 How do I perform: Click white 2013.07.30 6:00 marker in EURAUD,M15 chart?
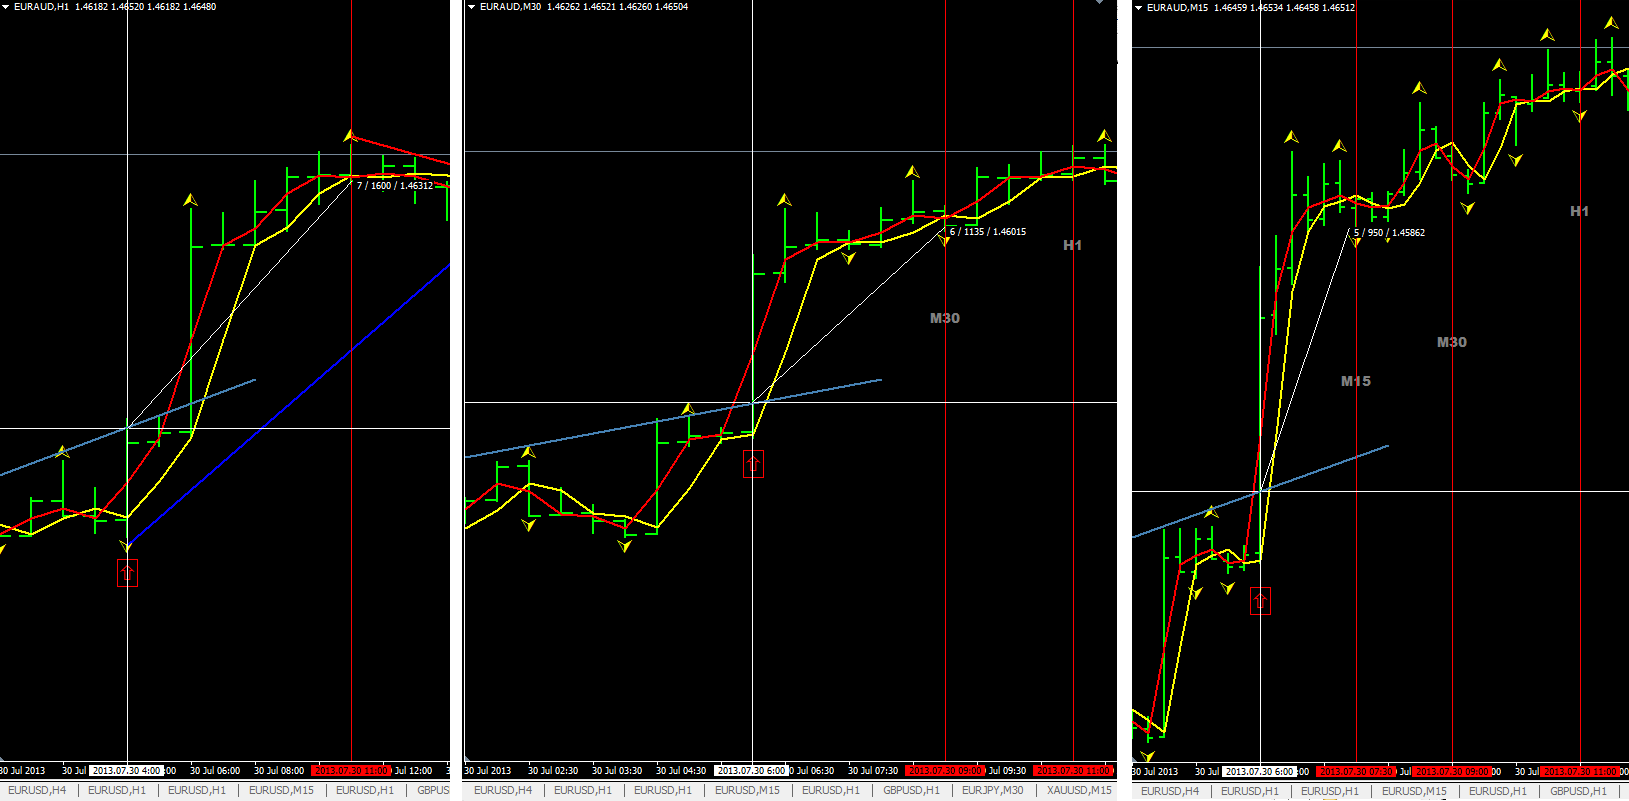[x=1260, y=772]
